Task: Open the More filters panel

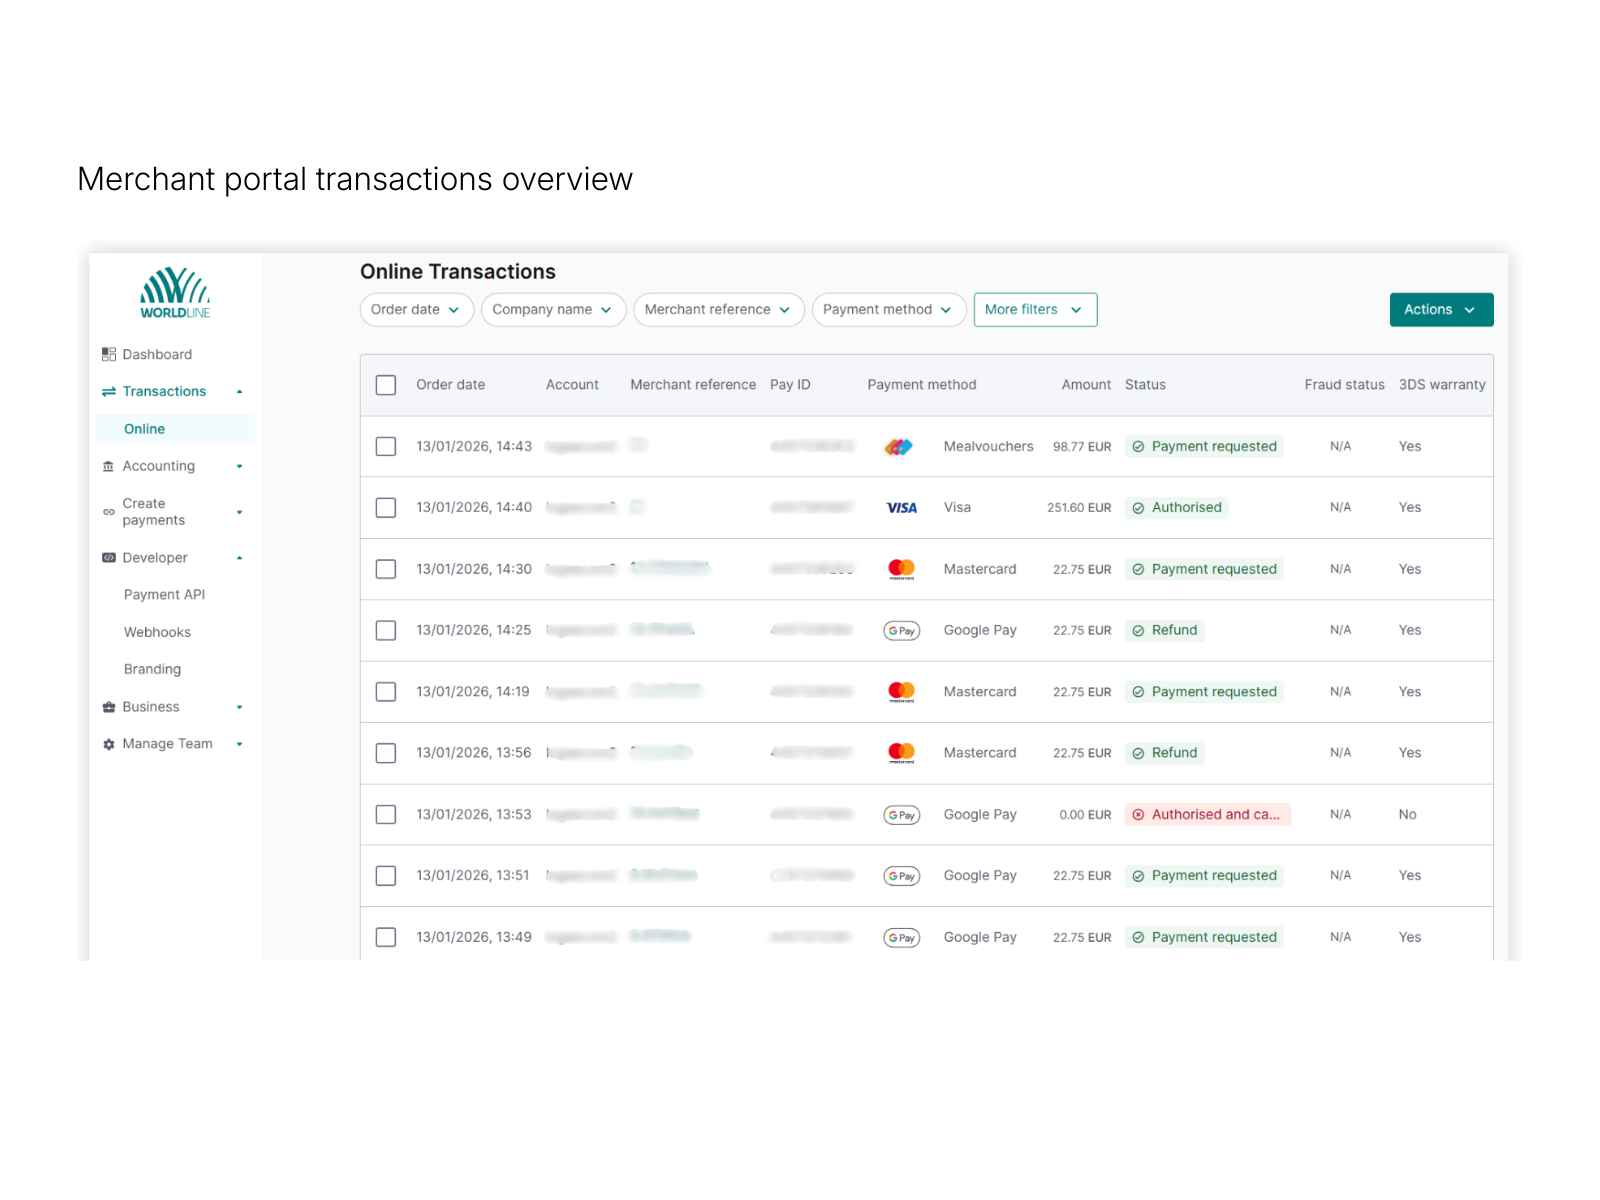Action: 1034,309
